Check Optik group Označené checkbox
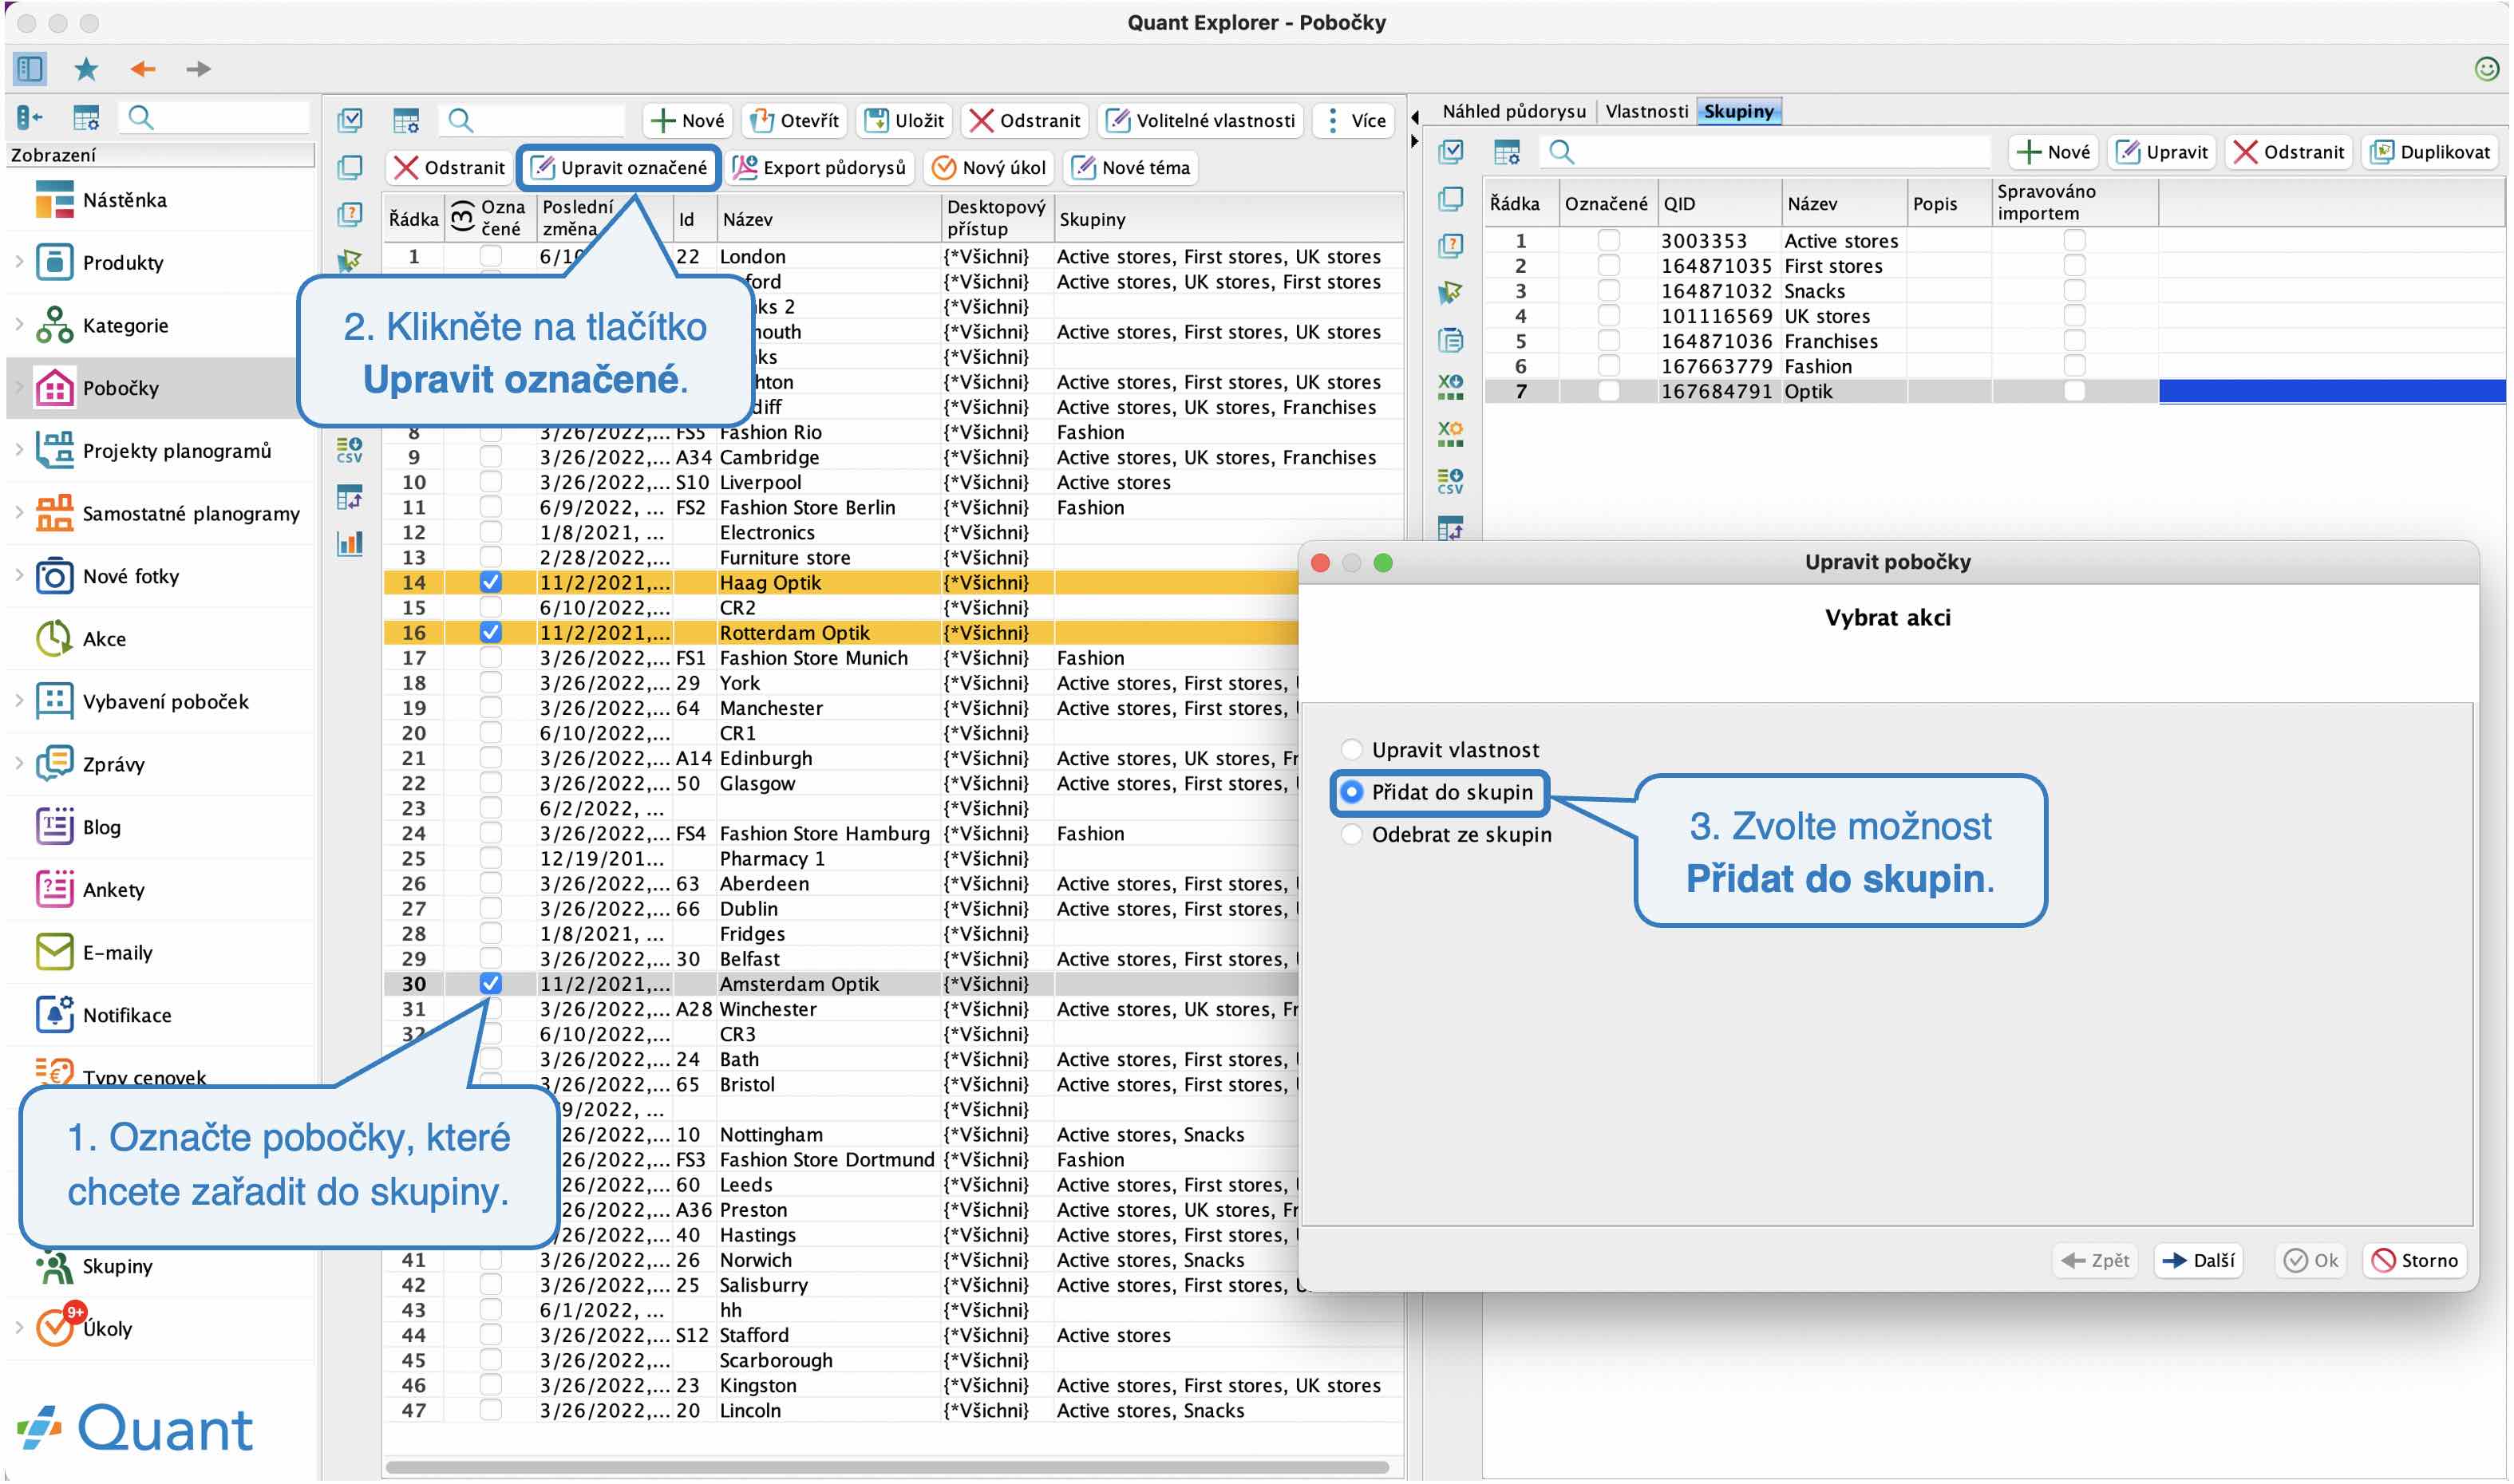Image resolution: width=2514 pixels, height=1484 pixels. pyautogui.click(x=1608, y=391)
